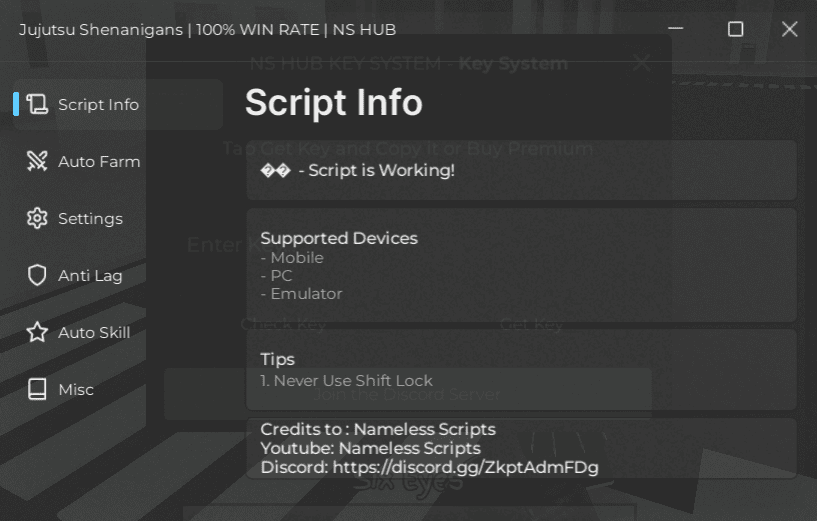
Task: Close the Key System dialog behind
Action: (x=641, y=63)
